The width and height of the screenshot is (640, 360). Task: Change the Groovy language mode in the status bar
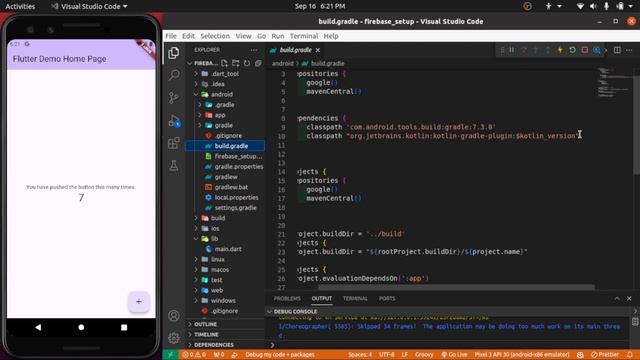424,354
